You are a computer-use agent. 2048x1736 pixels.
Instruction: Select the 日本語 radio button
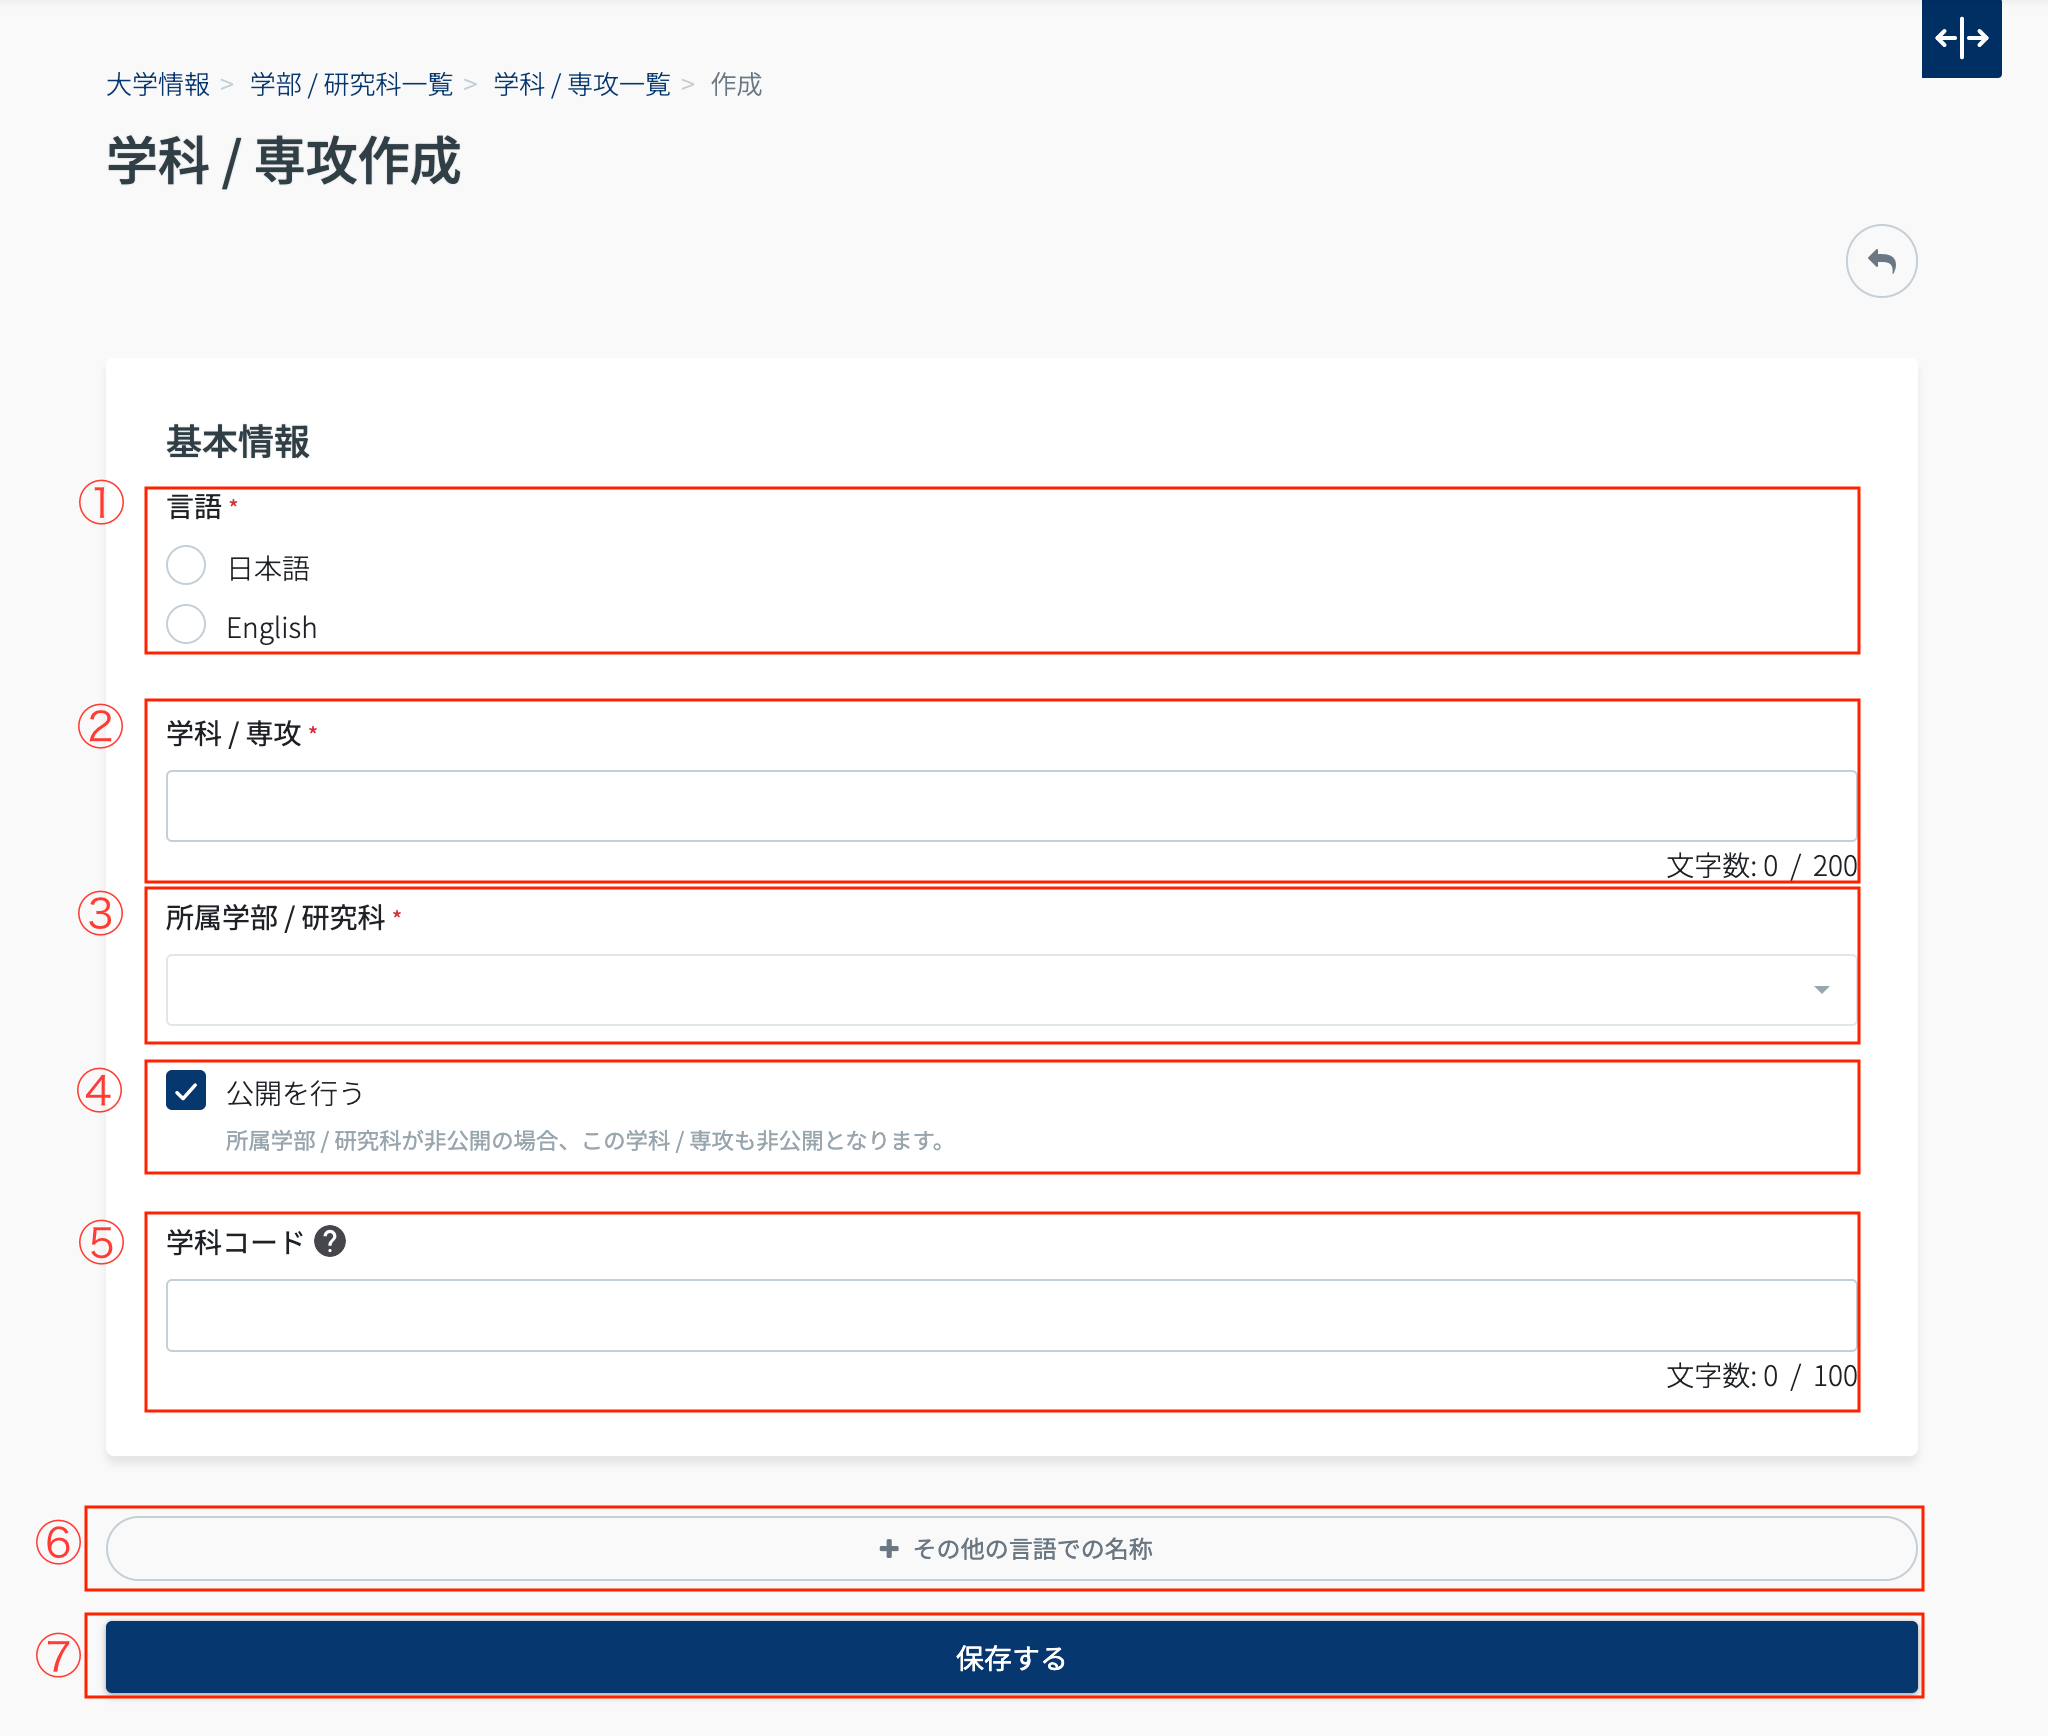coord(186,565)
